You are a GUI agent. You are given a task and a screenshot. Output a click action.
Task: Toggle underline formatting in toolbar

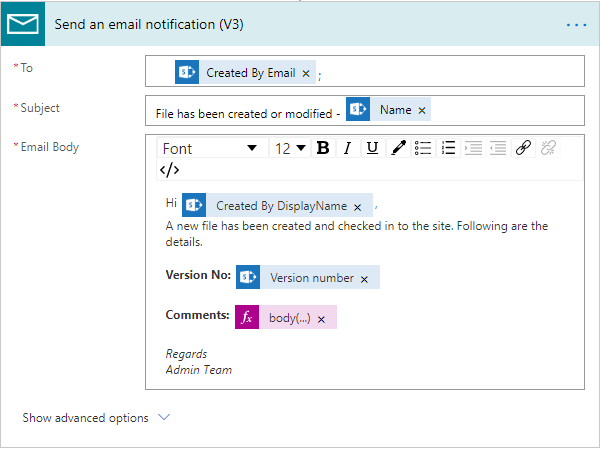[x=372, y=148]
